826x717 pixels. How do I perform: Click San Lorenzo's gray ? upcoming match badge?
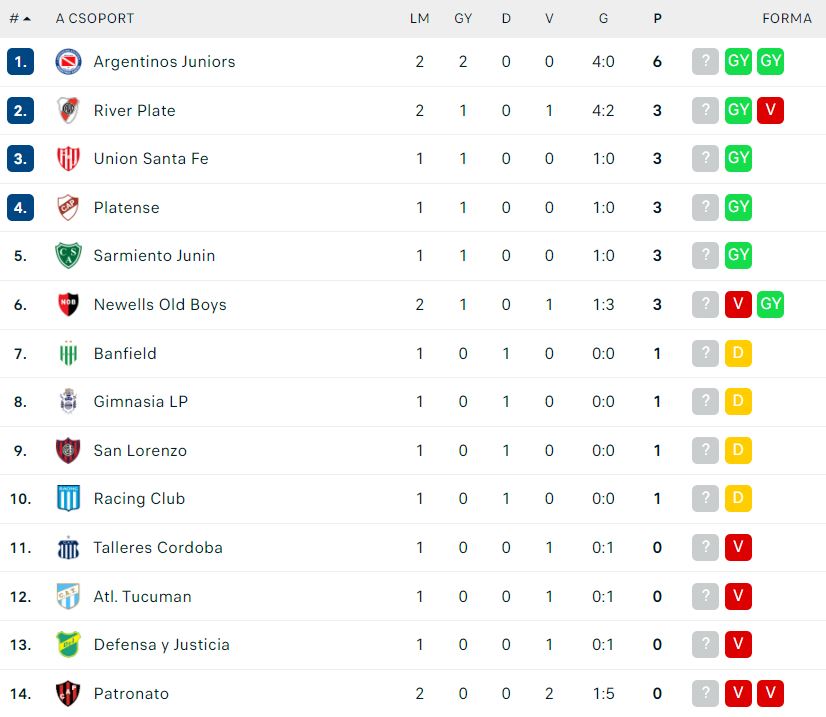click(x=705, y=450)
